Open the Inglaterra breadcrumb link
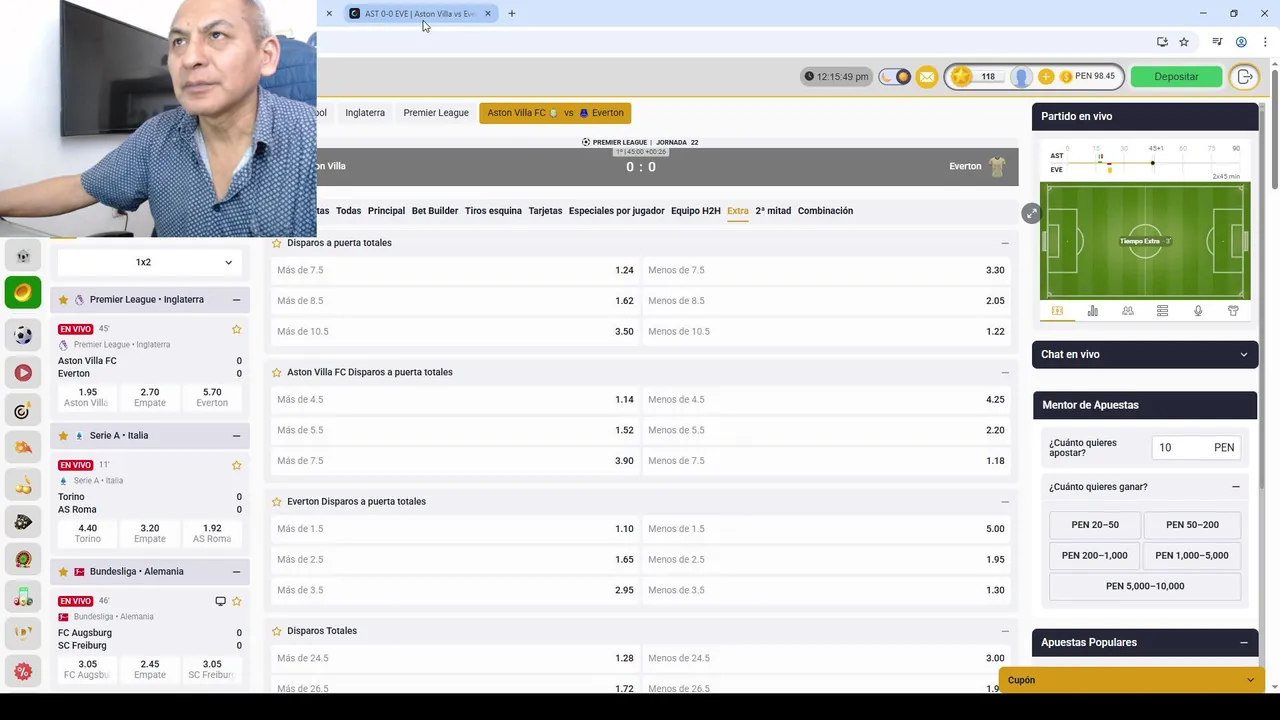Image resolution: width=1280 pixels, height=720 pixels. tap(365, 113)
